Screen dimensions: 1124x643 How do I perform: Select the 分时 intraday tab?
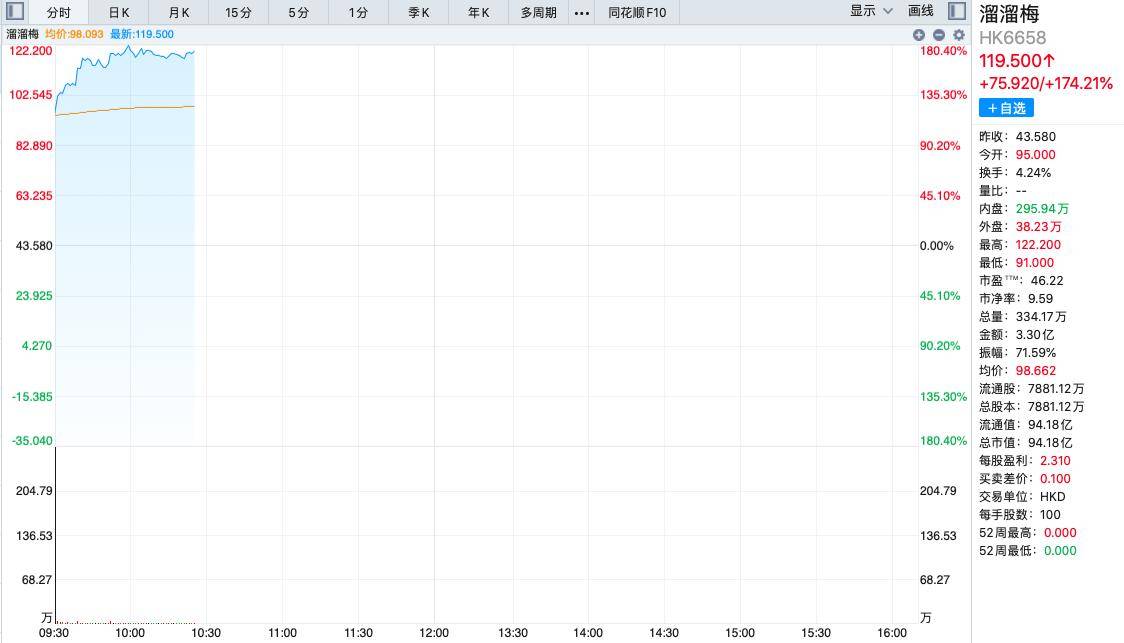[58, 13]
